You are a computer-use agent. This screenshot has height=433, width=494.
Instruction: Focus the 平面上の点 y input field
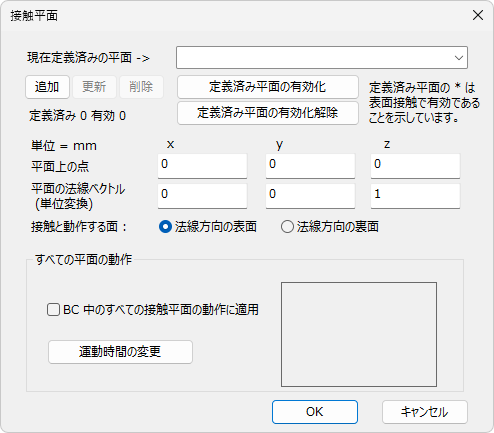point(310,166)
